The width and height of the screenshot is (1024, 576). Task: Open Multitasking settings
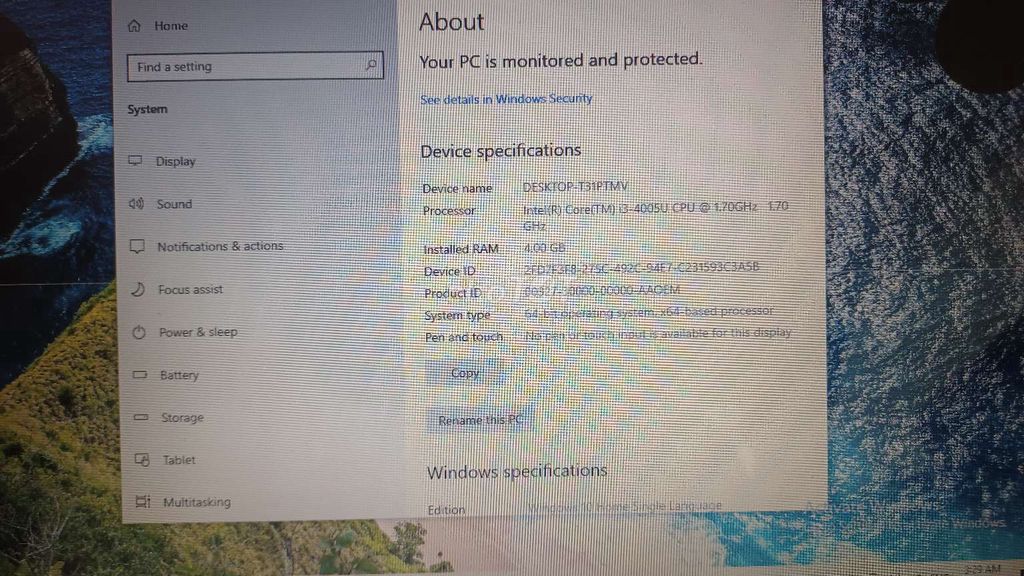[197, 502]
